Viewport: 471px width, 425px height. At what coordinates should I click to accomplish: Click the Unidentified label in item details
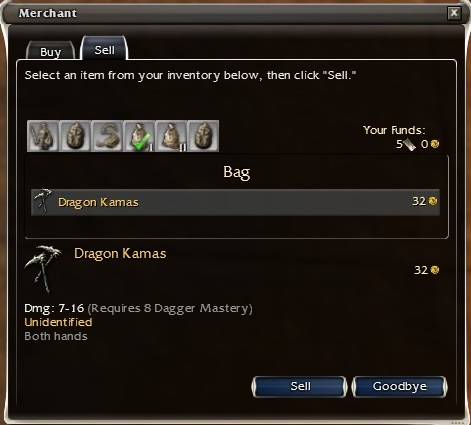point(58,322)
